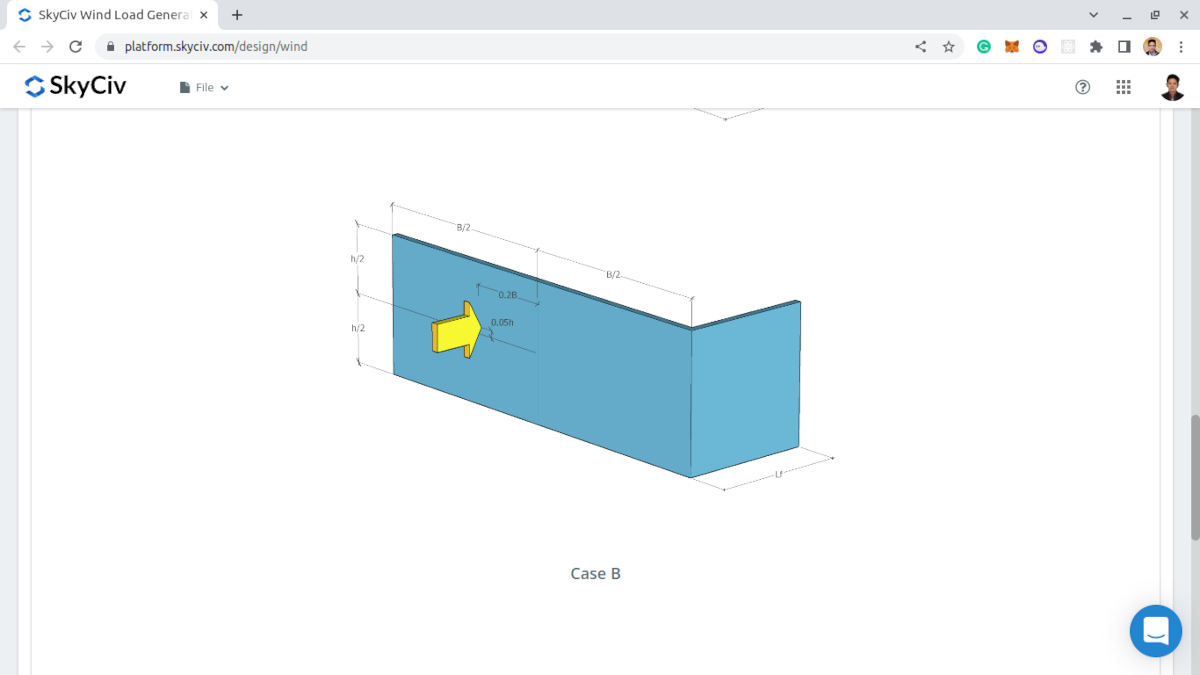This screenshot has height=675, width=1200.
Task: Open the grey square extension icon
Action: point(1068,46)
